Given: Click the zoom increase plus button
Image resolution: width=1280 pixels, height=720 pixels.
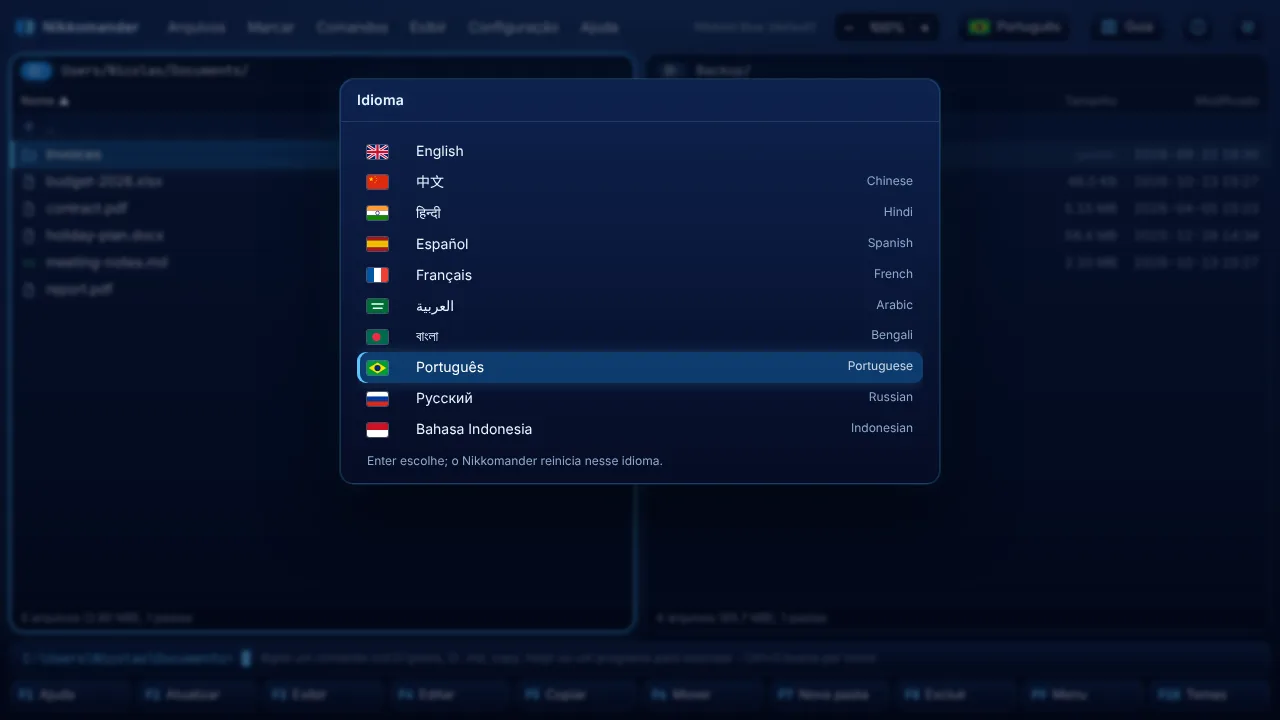Looking at the screenshot, I should [925, 27].
